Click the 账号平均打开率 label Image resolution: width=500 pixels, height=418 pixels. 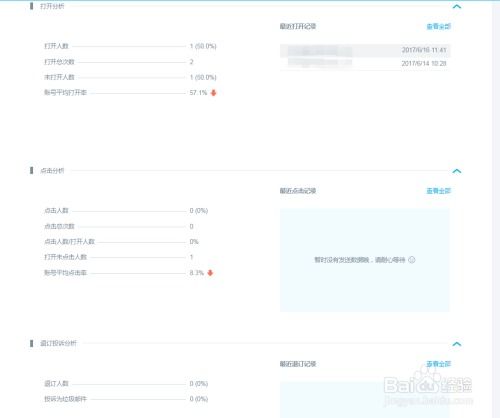click(x=65, y=93)
